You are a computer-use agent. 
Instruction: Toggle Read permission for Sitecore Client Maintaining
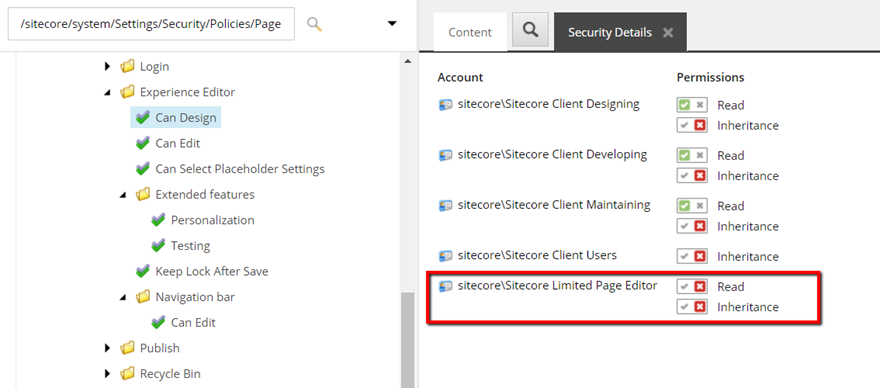pos(691,206)
